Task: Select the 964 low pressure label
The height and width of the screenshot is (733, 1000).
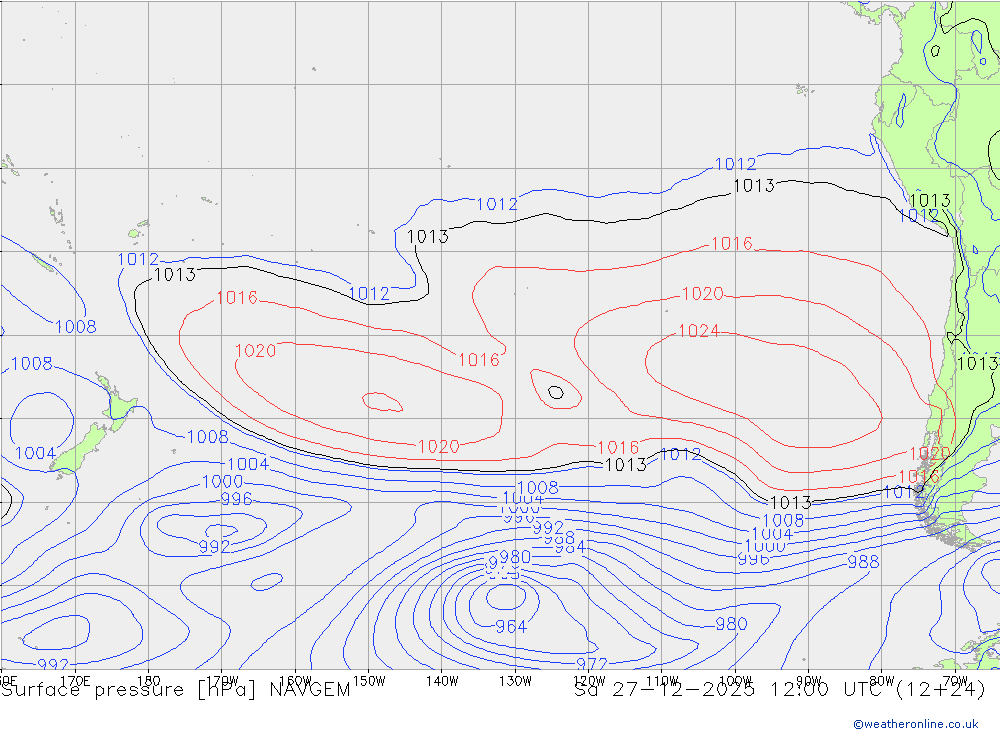Action: click(511, 626)
